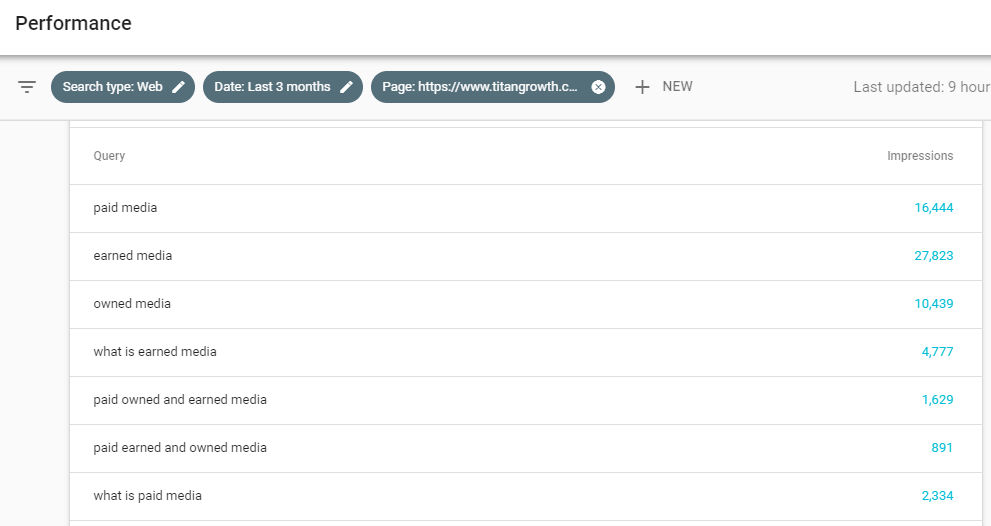Click pencil icon on Date filter
The width and height of the screenshot is (991, 526).
(x=346, y=87)
